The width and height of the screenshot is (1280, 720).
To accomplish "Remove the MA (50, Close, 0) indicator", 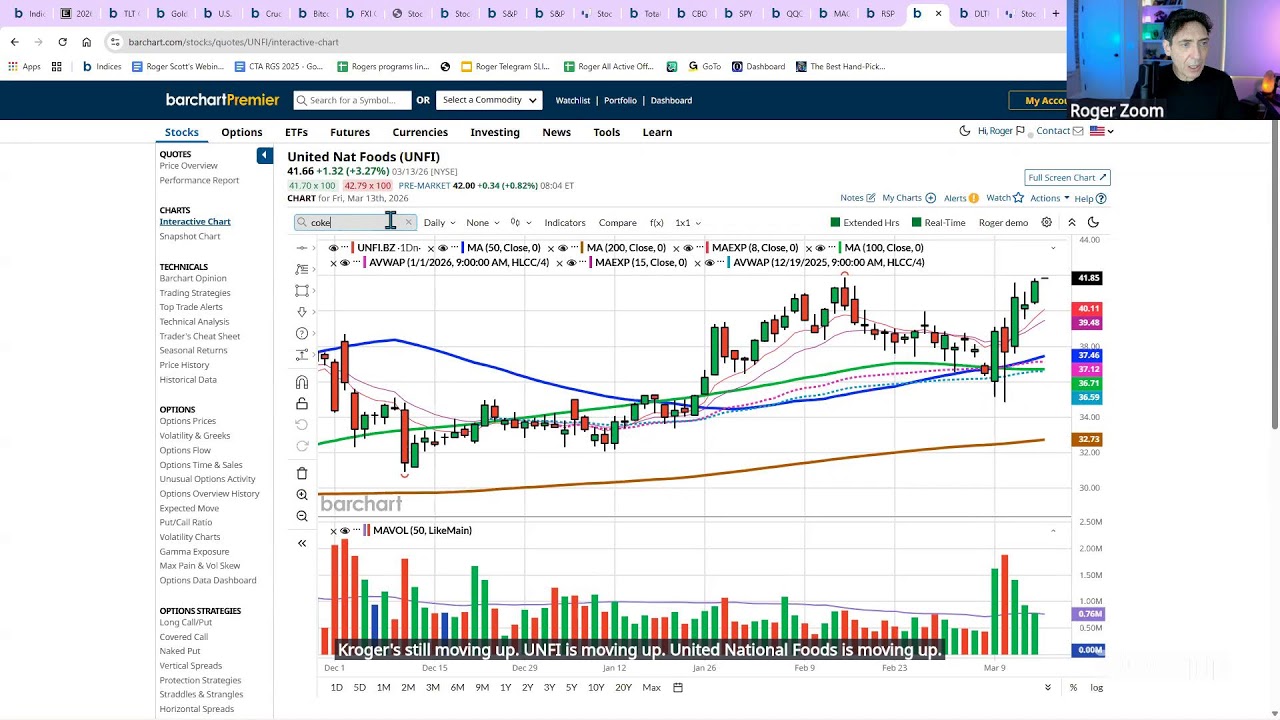I will [x=431, y=248].
